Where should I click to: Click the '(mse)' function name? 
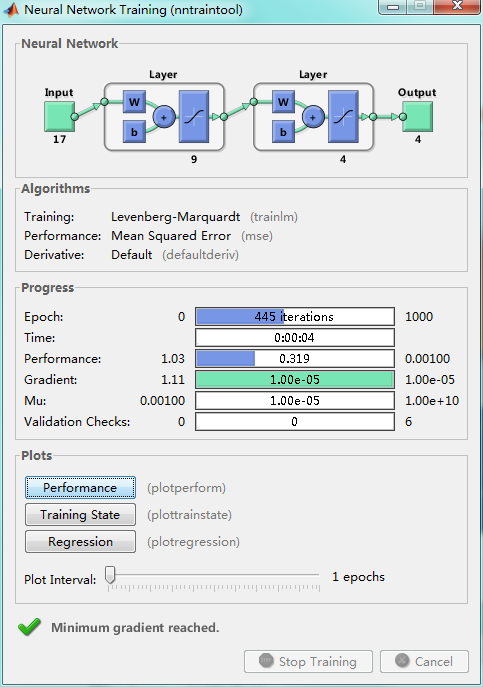(x=257, y=236)
